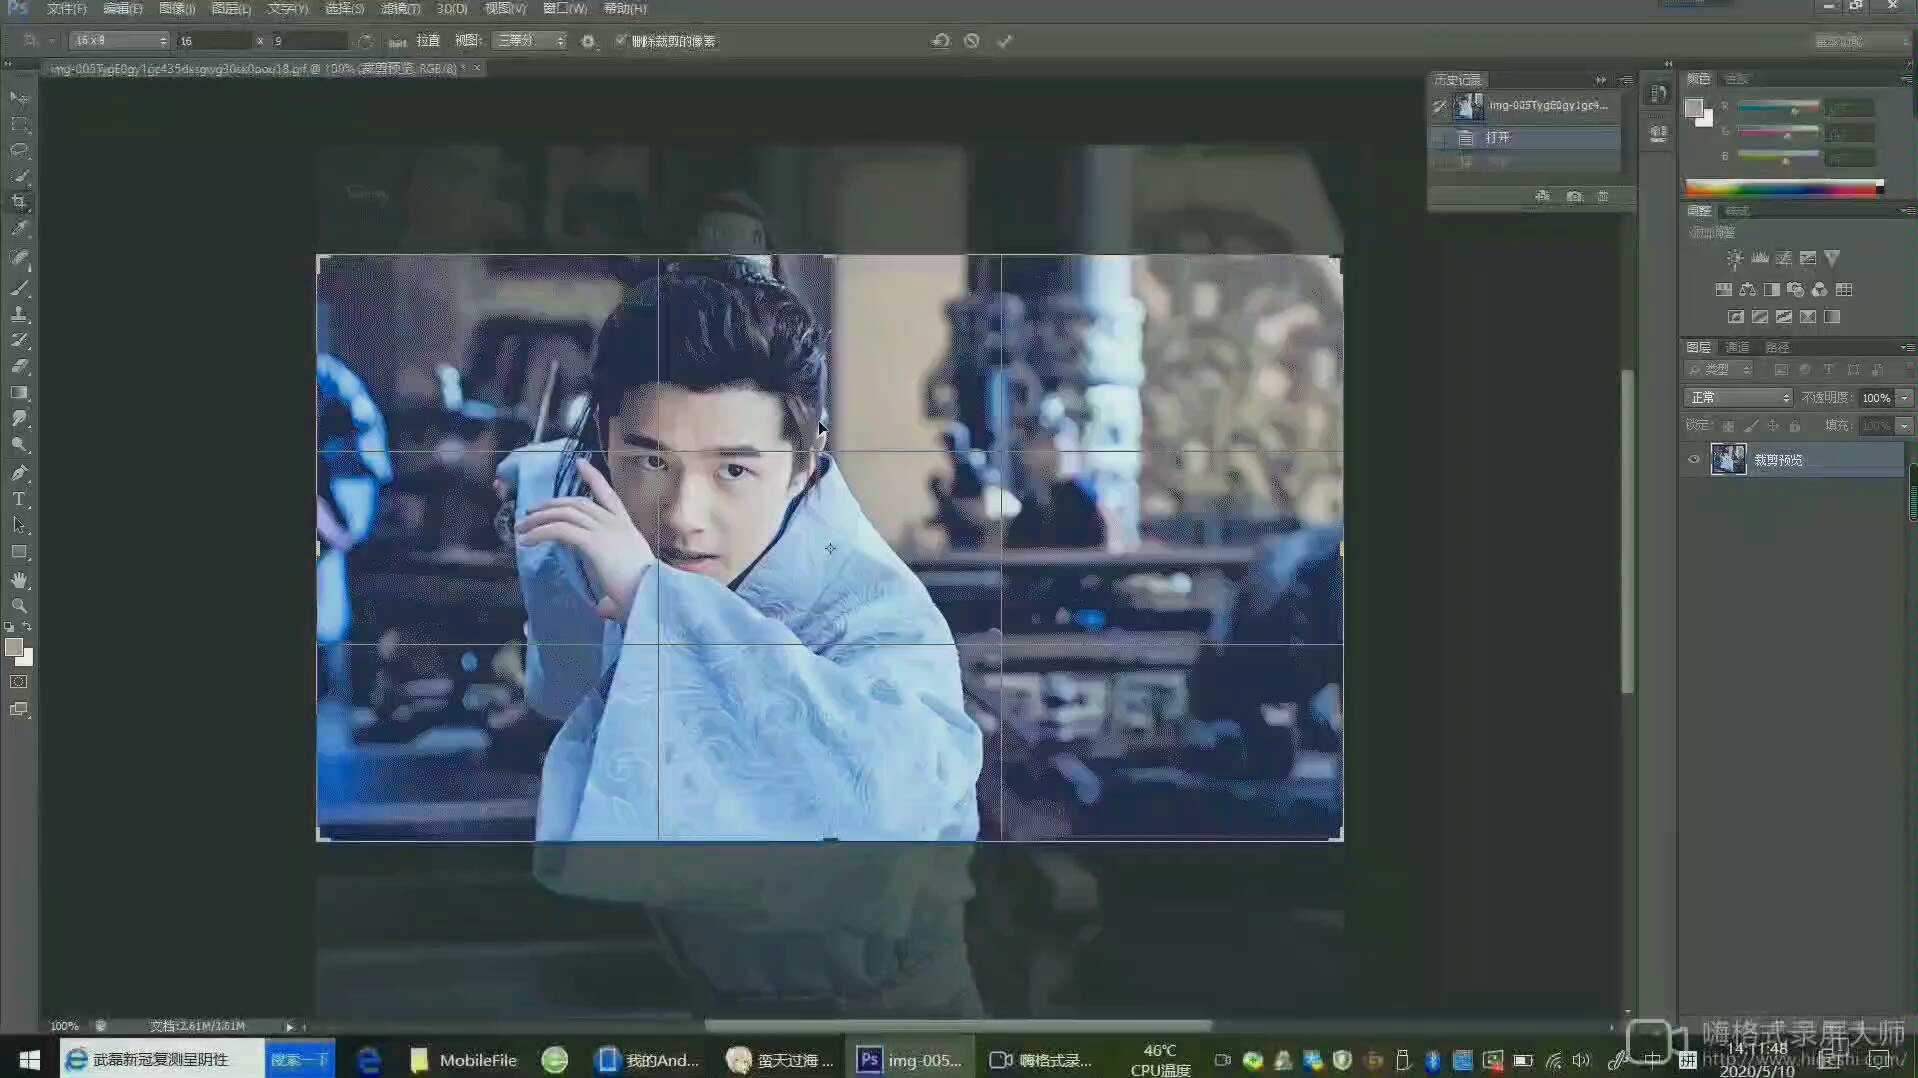1918x1078 pixels.
Task: Open the fill percentage arrow
Action: (1905, 426)
